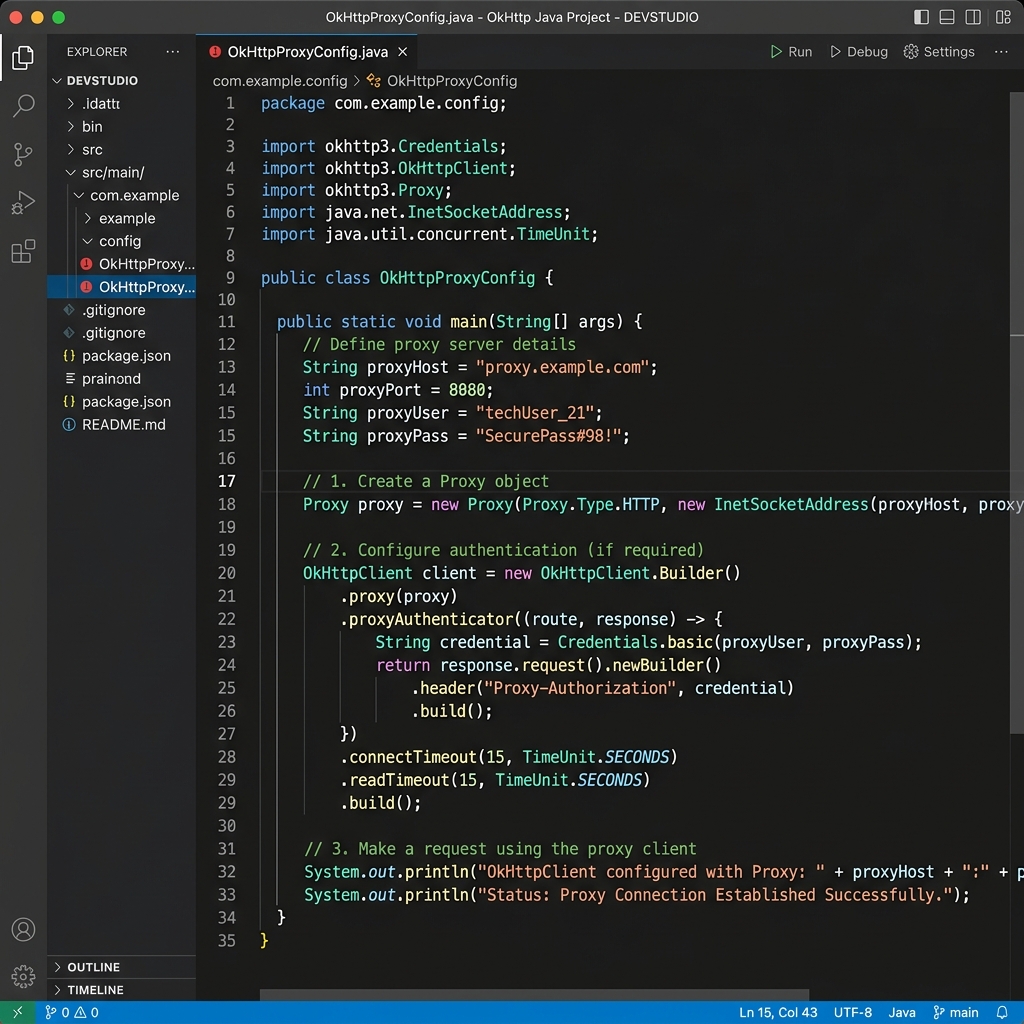This screenshot has height=1024, width=1024.
Task: Open the Extensions view icon
Action: [23, 251]
